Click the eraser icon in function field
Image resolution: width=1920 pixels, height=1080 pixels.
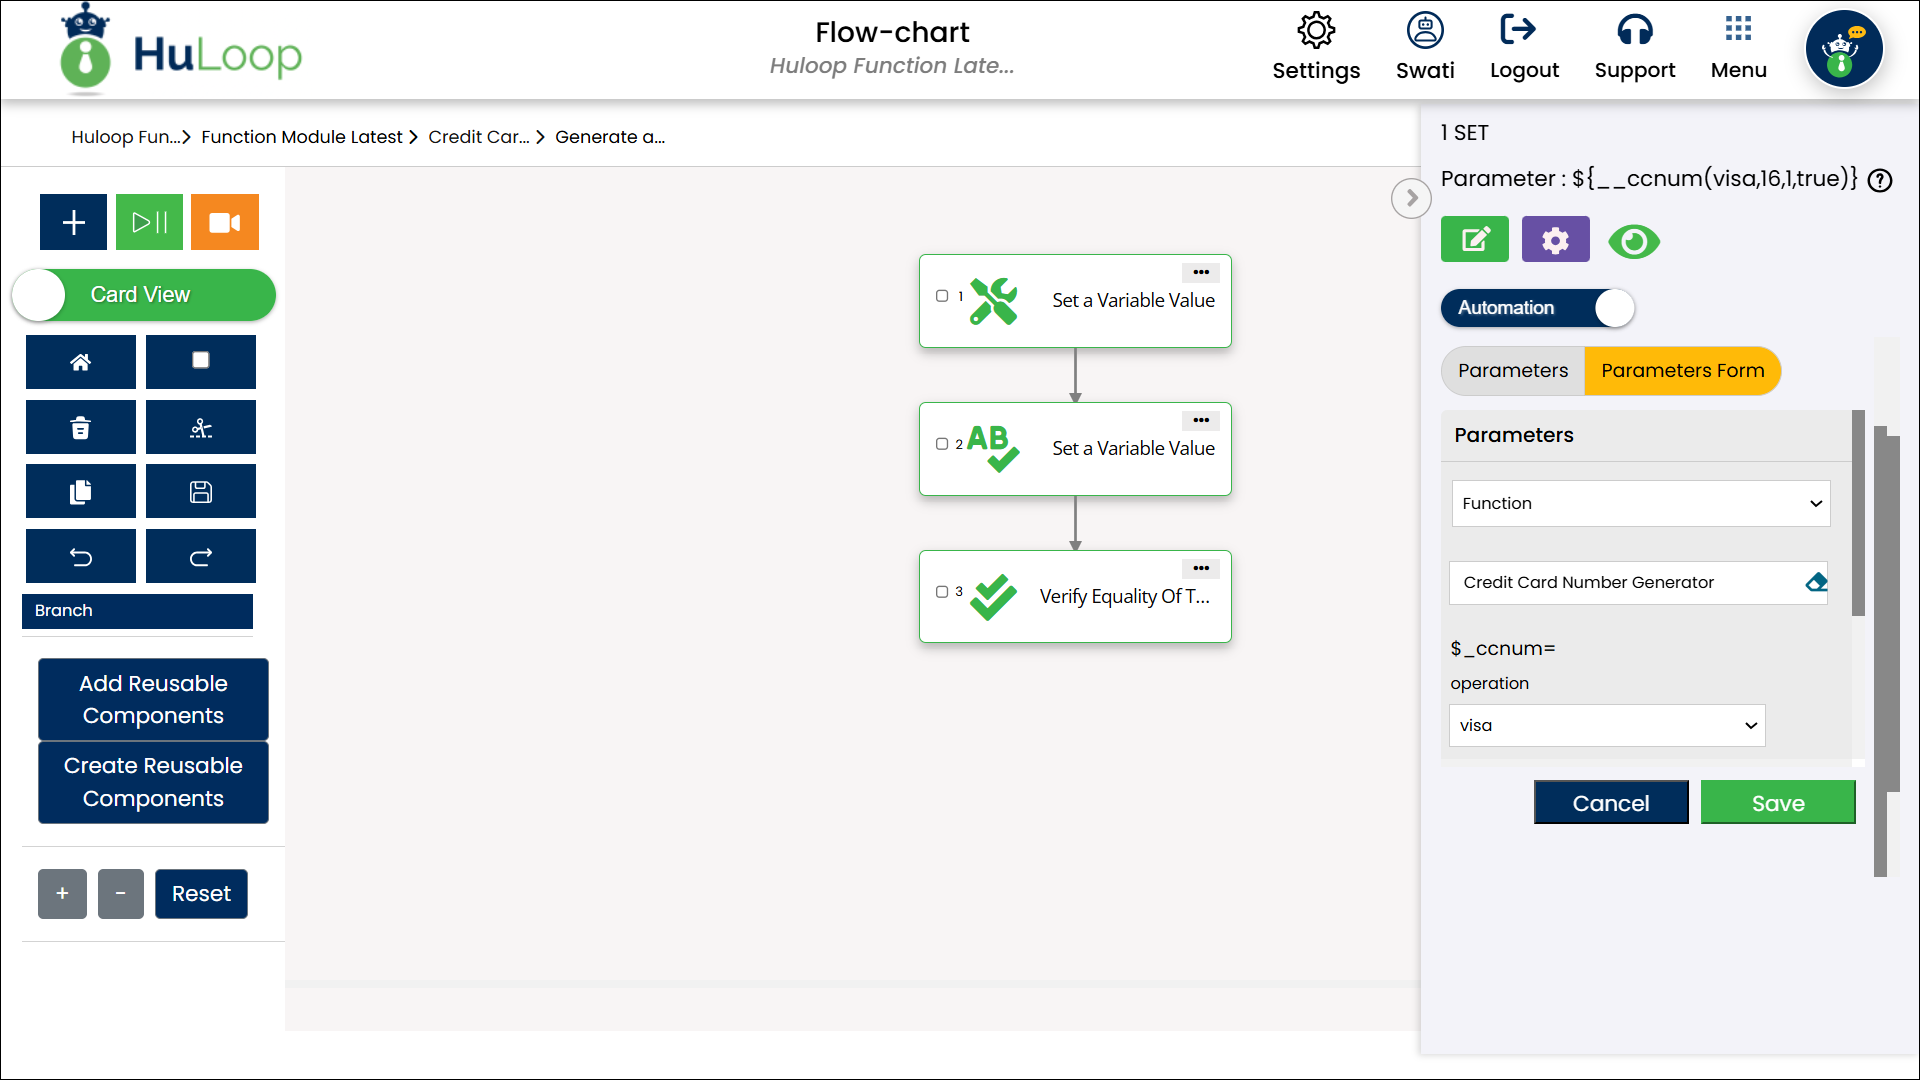point(1816,582)
